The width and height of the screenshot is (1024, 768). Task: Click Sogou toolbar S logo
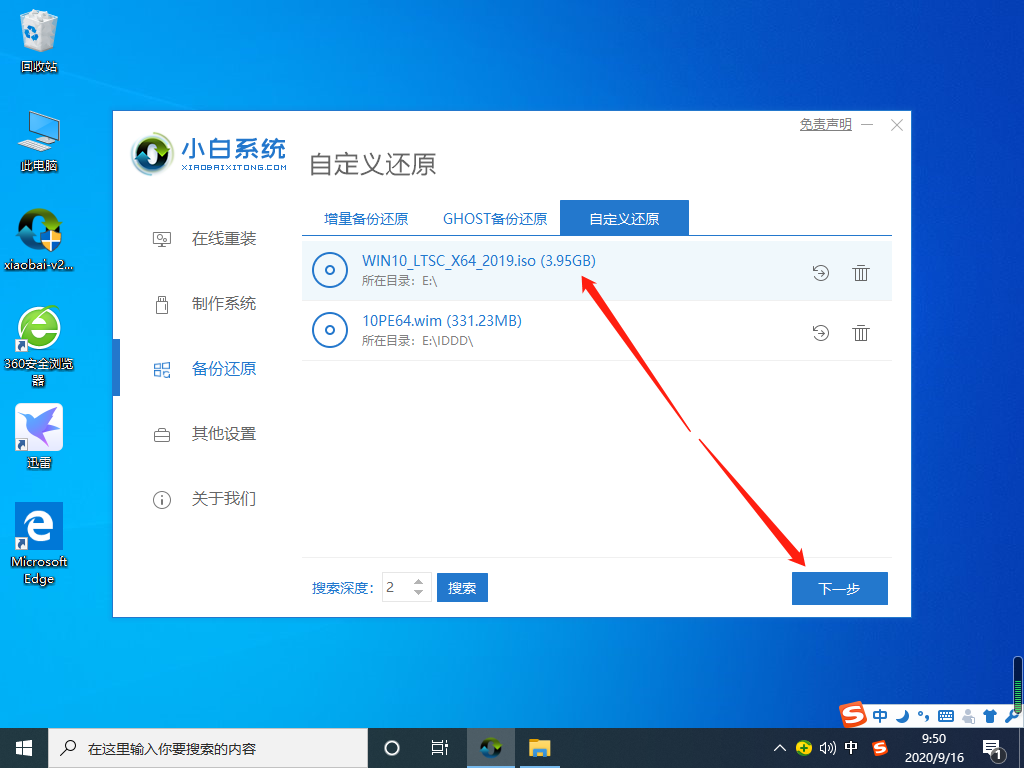click(852, 714)
